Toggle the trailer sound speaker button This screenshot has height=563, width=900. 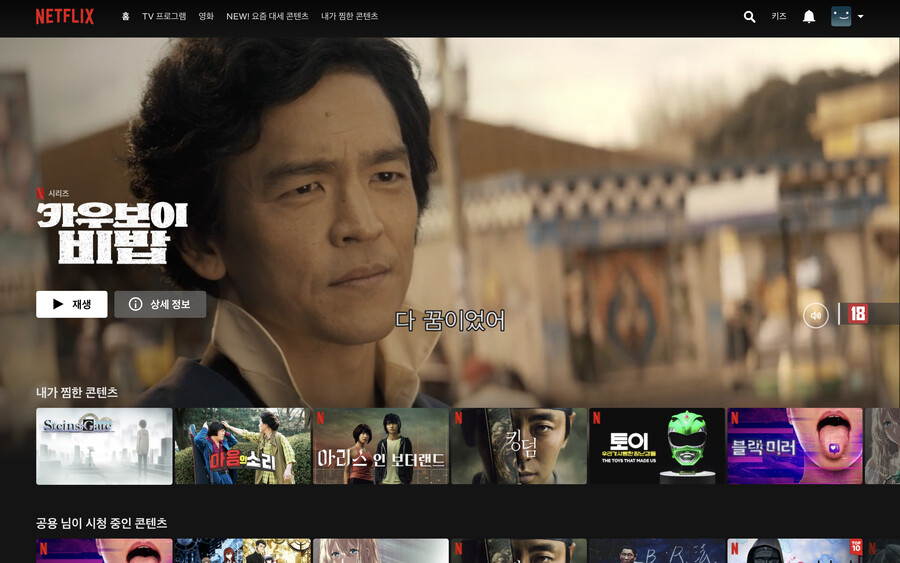click(816, 315)
